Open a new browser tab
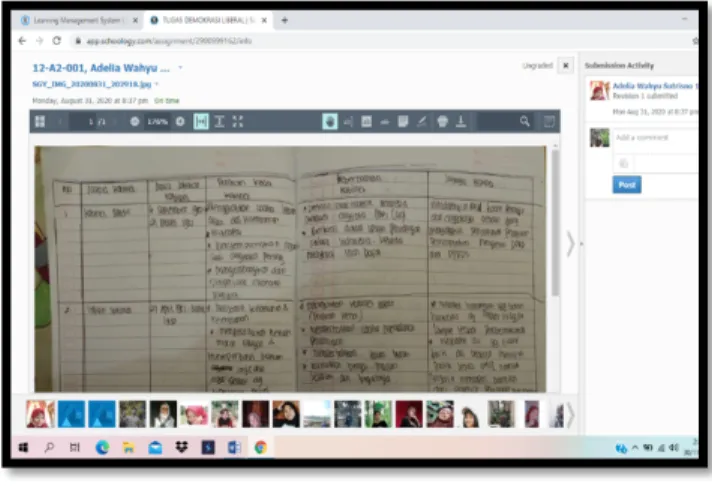The image size is (712, 486). [x=285, y=20]
